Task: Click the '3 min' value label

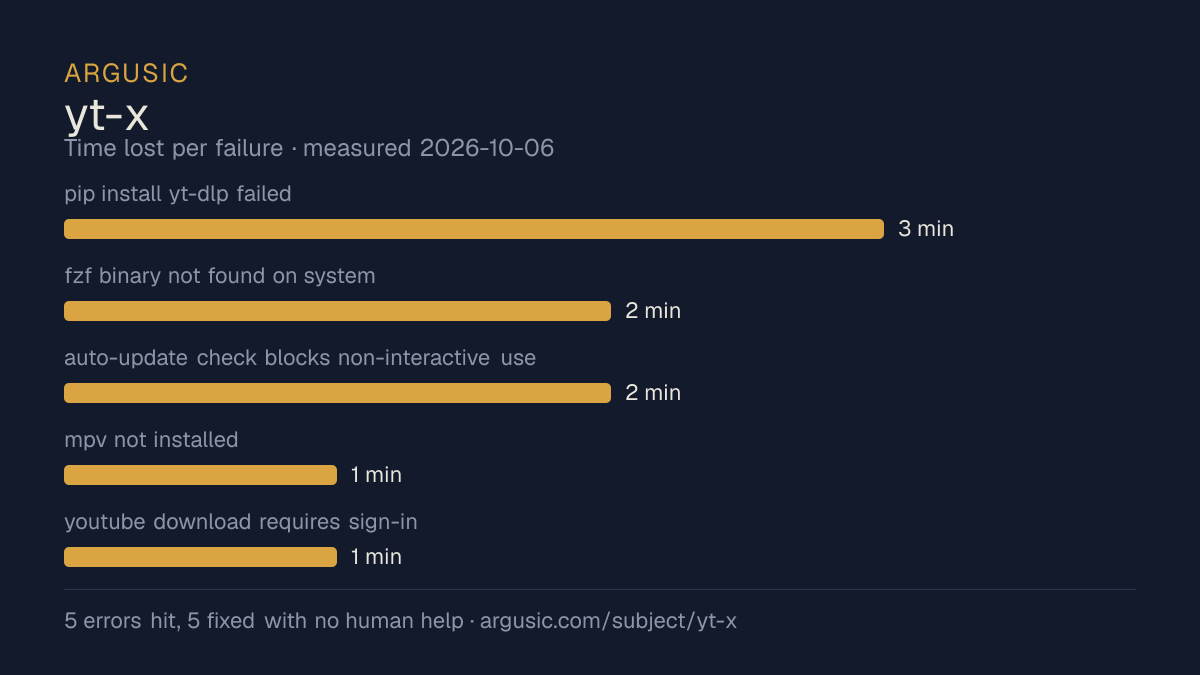Action: tap(926, 229)
